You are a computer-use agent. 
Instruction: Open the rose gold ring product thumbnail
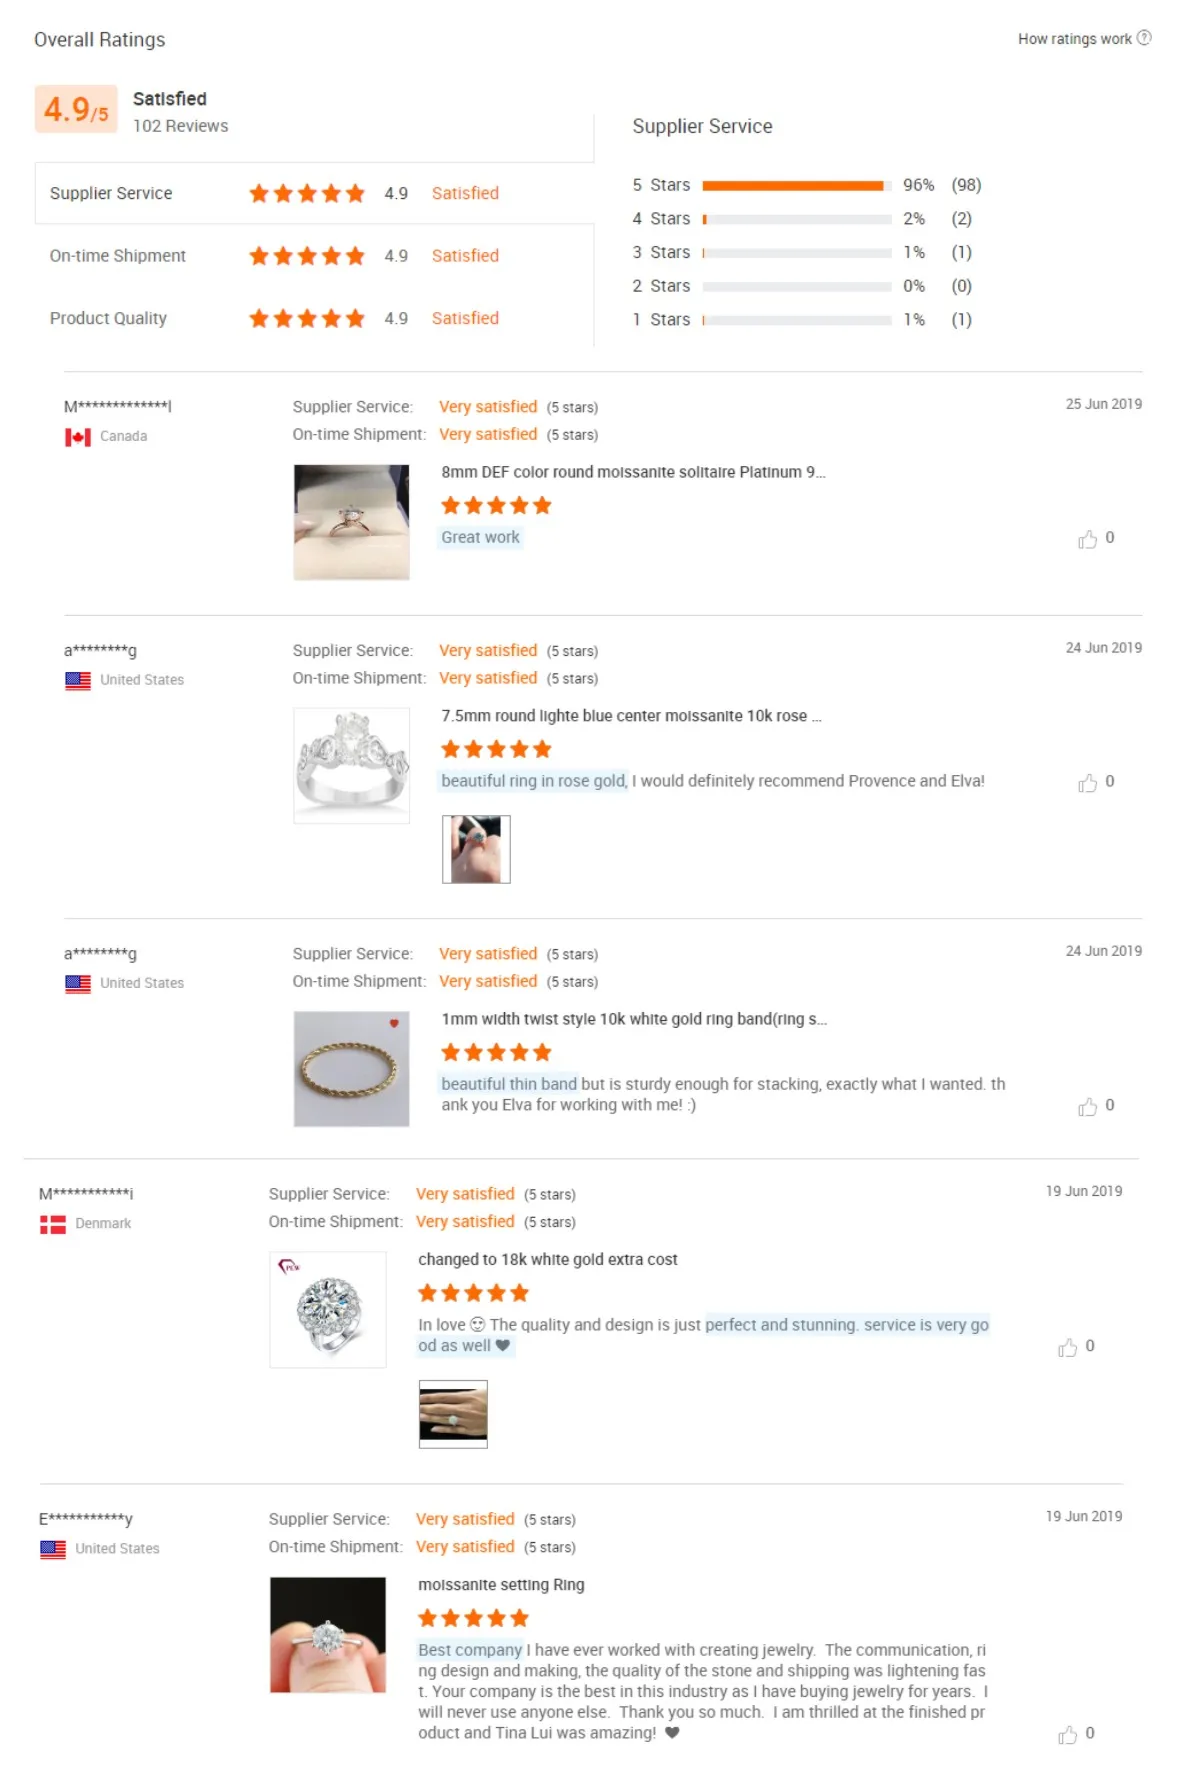[x=351, y=765]
